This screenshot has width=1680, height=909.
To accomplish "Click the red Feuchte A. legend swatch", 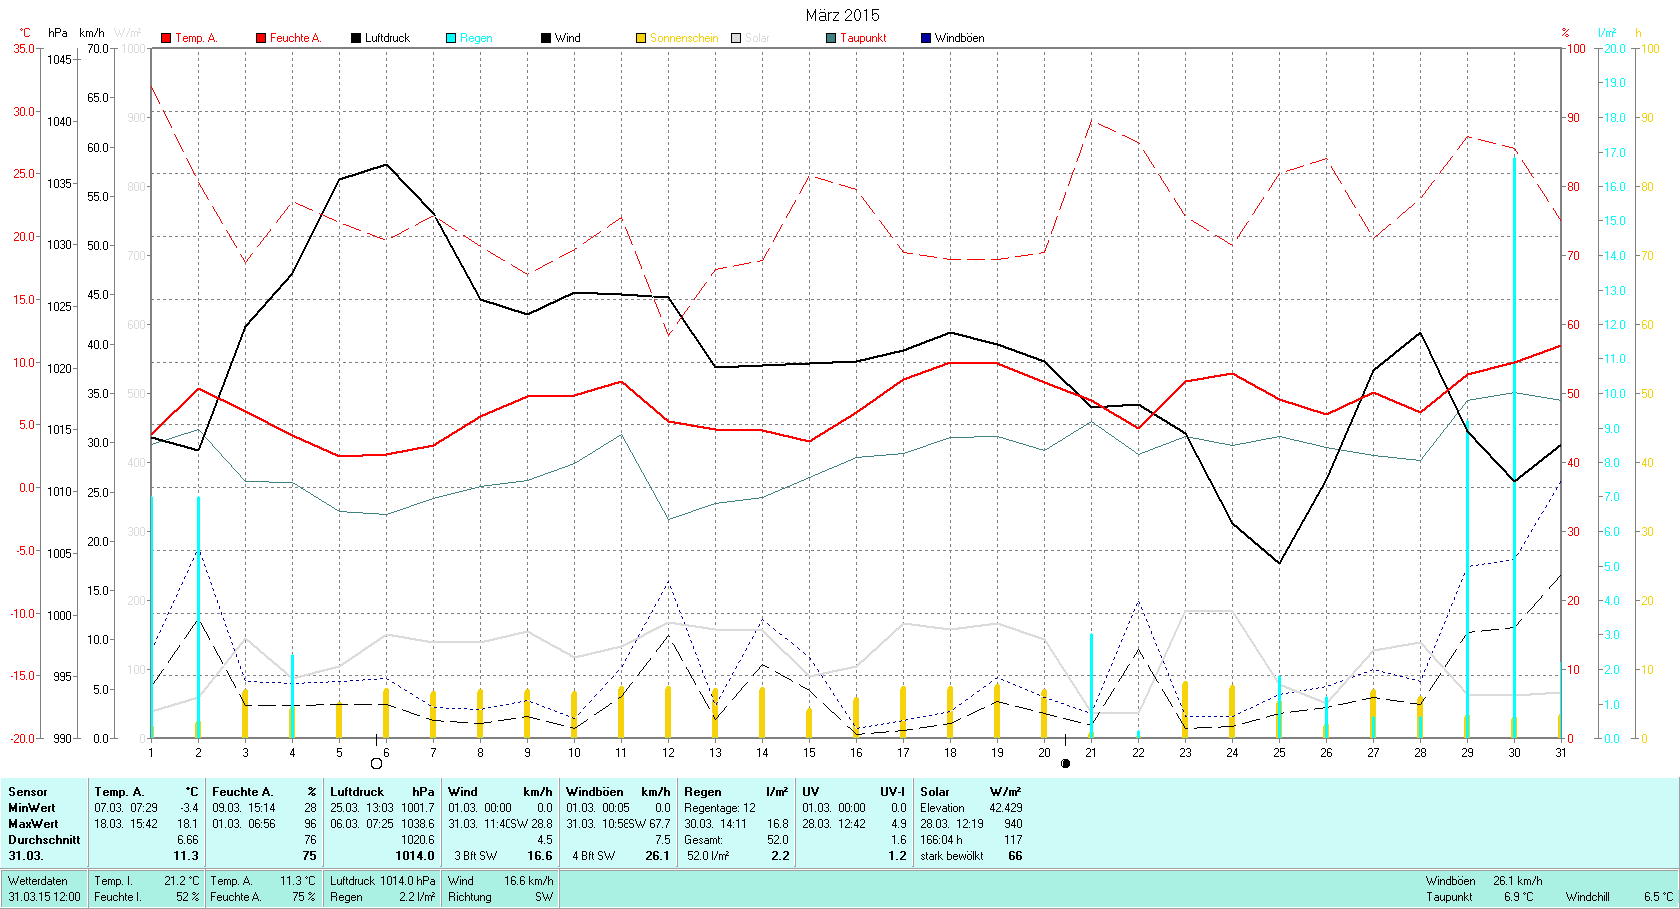I will [x=261, y=38].
